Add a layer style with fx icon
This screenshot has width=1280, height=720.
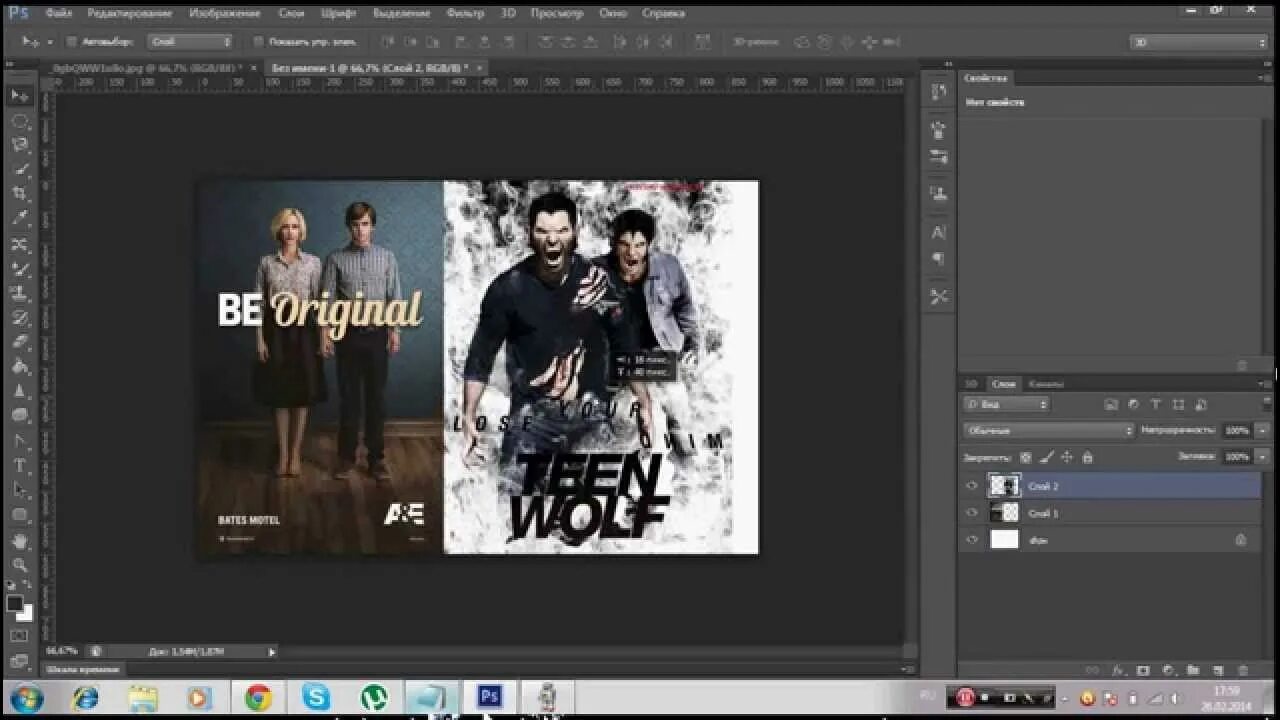pos(1118,670)
